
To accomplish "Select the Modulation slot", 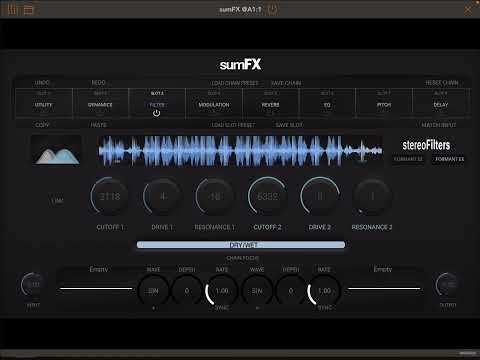I will [214, 104].
